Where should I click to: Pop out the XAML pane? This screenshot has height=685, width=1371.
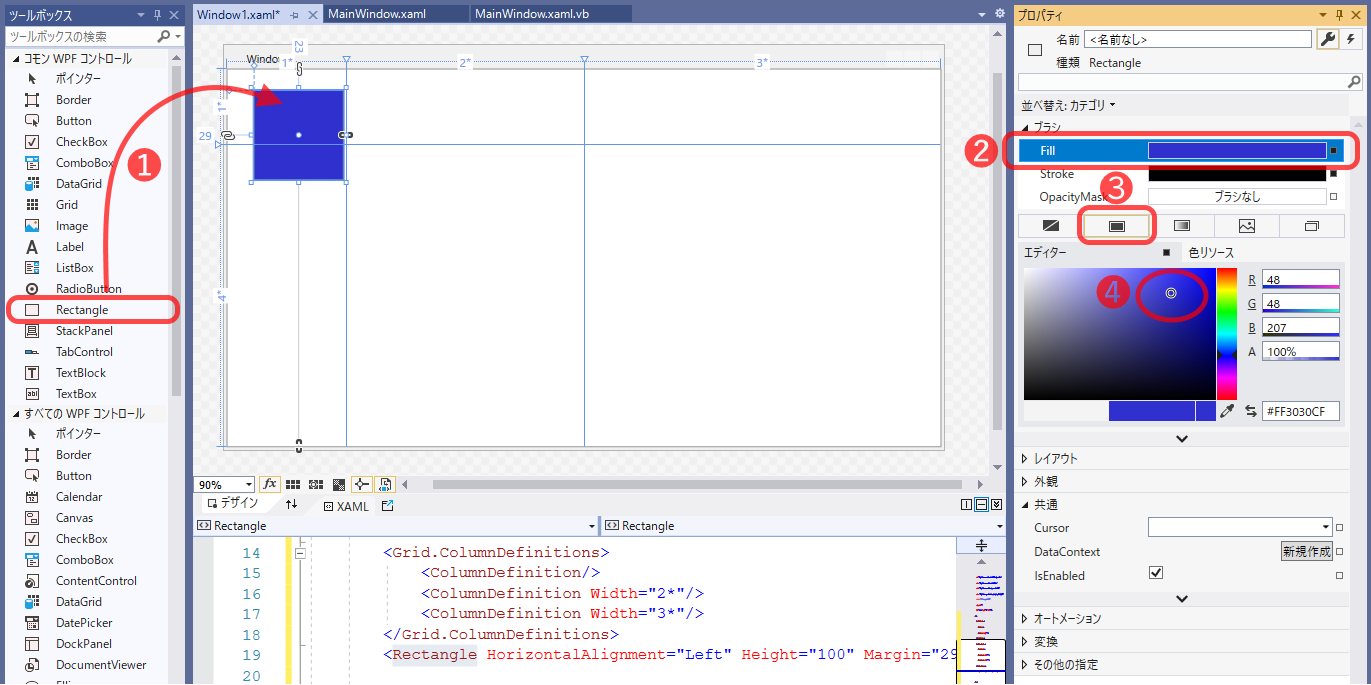388,506
